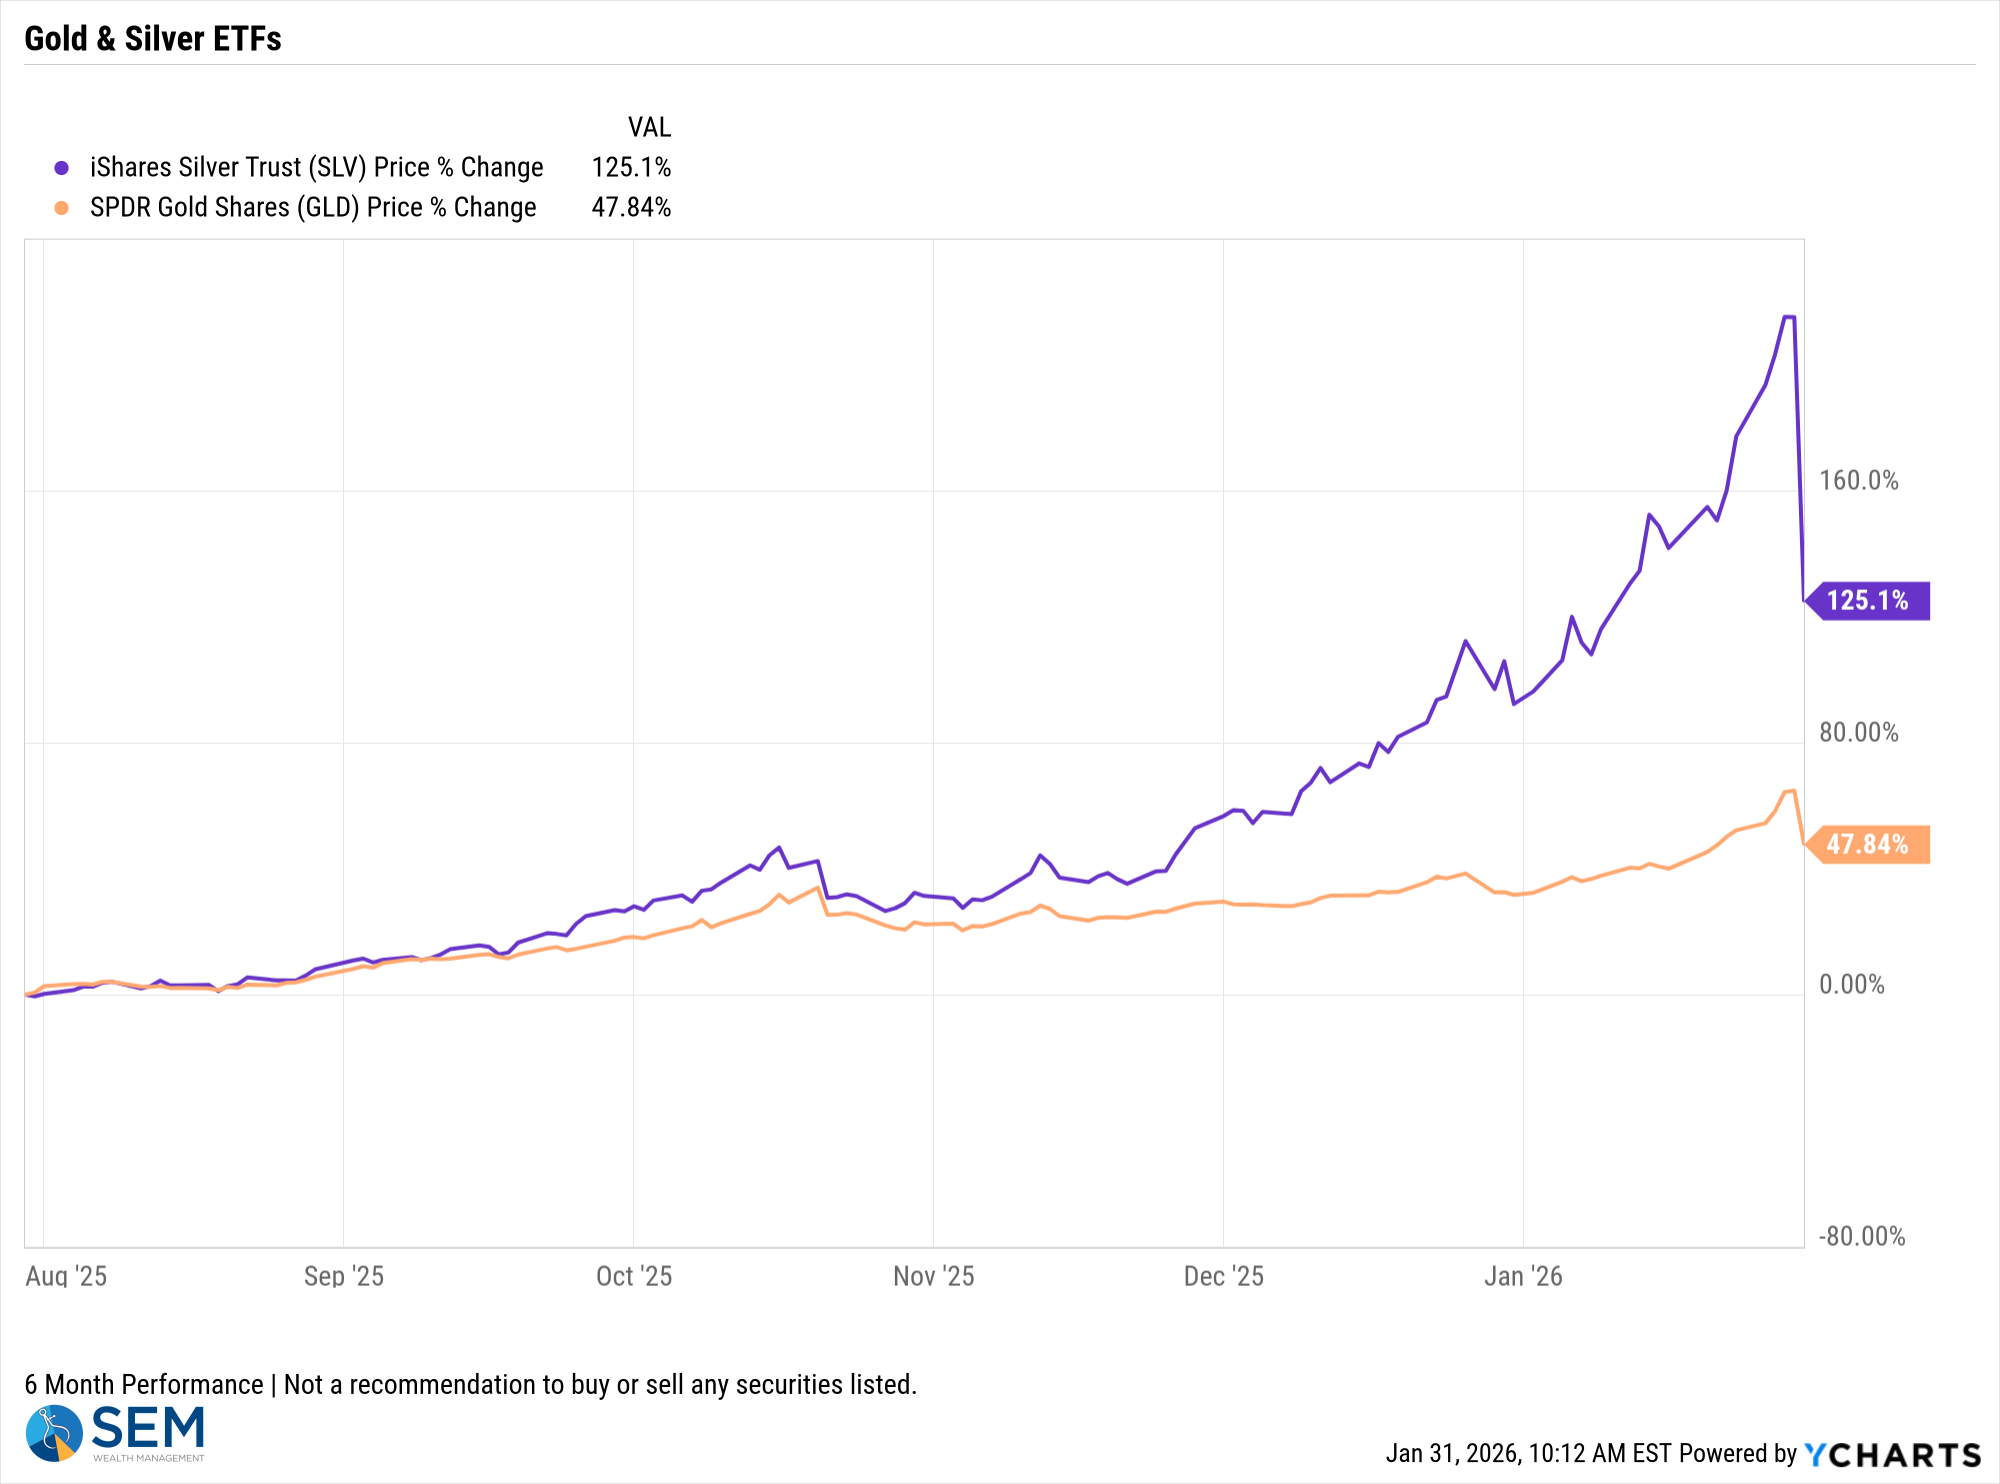The width and height of the screenshot is (2000, 1484).
Task: Click the Gold & Silver ETFs title
Action: (x=153, y=39)
